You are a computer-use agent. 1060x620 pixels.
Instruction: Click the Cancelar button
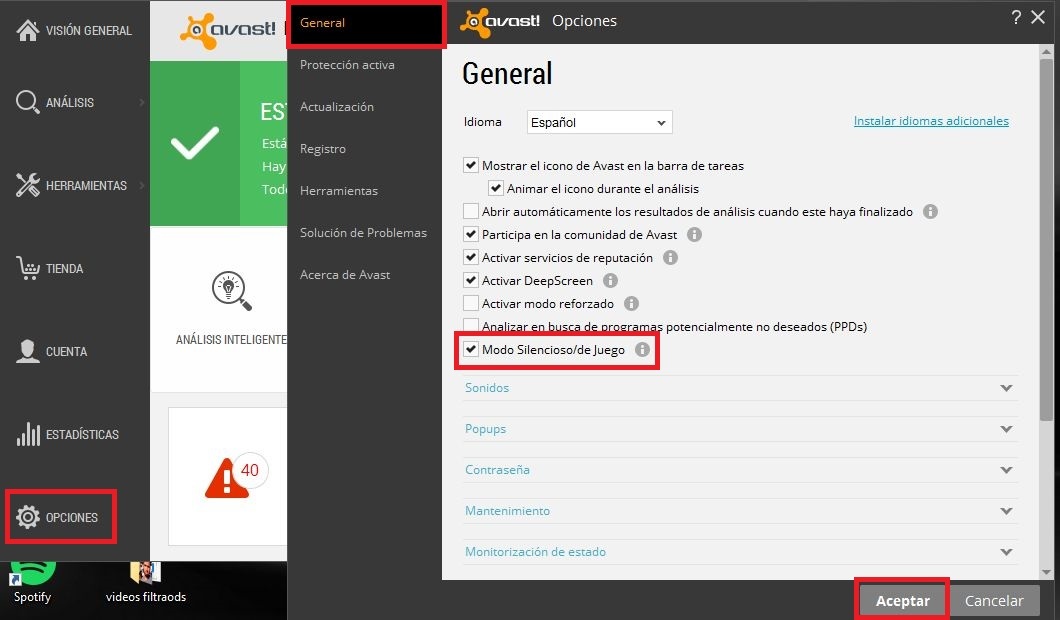click(994, 600)
